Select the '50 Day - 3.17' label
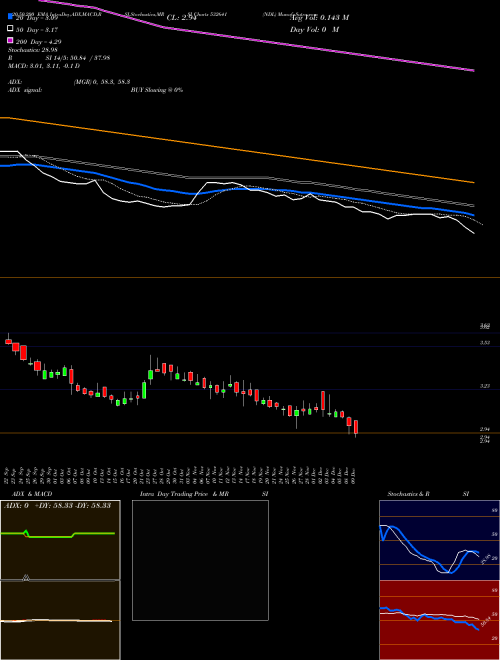 click(x=37, y=29)
